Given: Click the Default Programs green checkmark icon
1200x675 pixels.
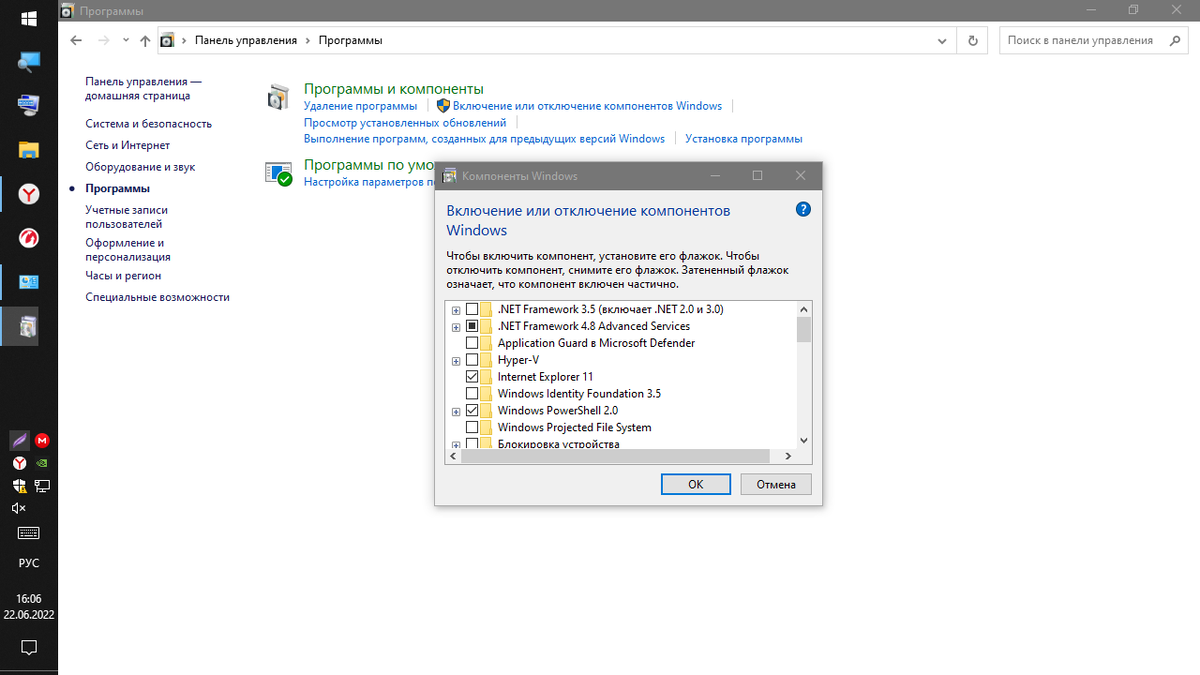Looking at the screenshot, I should point(277,172).
